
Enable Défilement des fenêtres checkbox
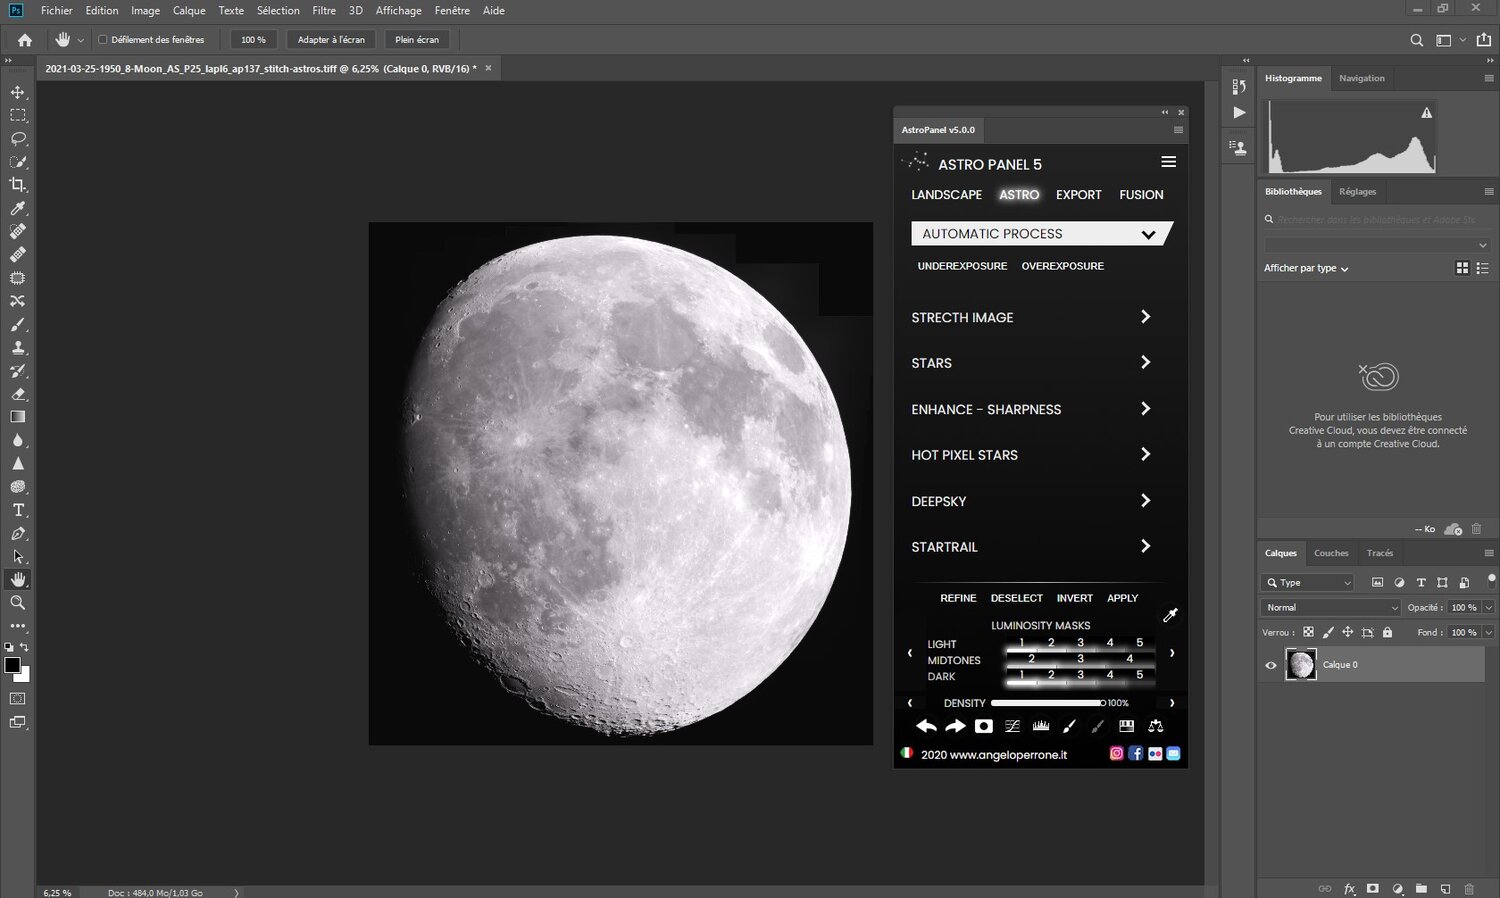pyautogui.click(x=103, y=40)
